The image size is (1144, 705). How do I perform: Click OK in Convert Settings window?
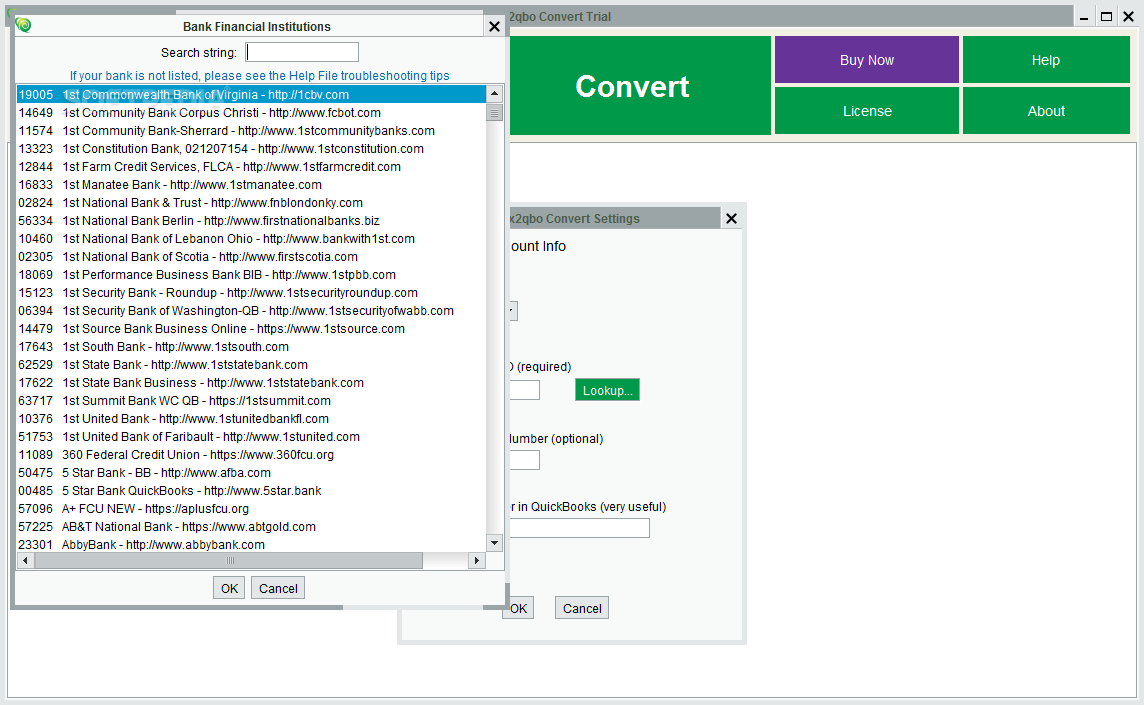[519, 609]
